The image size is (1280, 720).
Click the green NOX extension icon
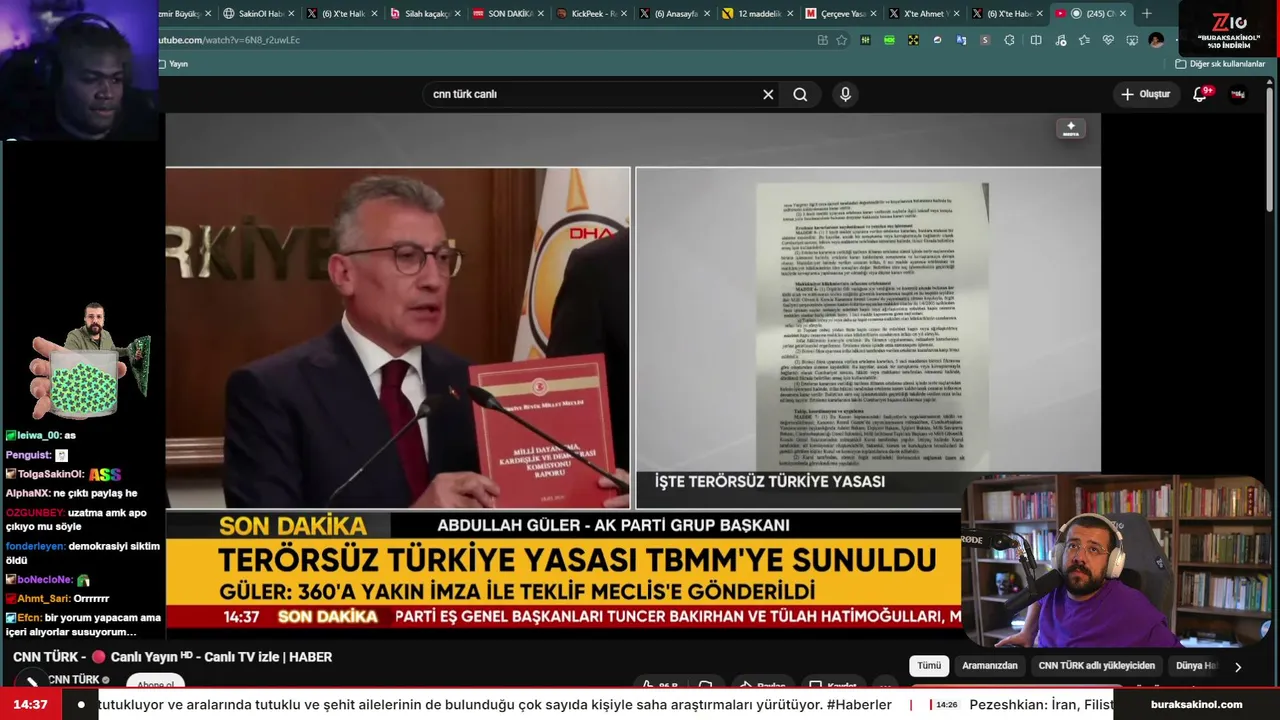[x=889, y=40]
